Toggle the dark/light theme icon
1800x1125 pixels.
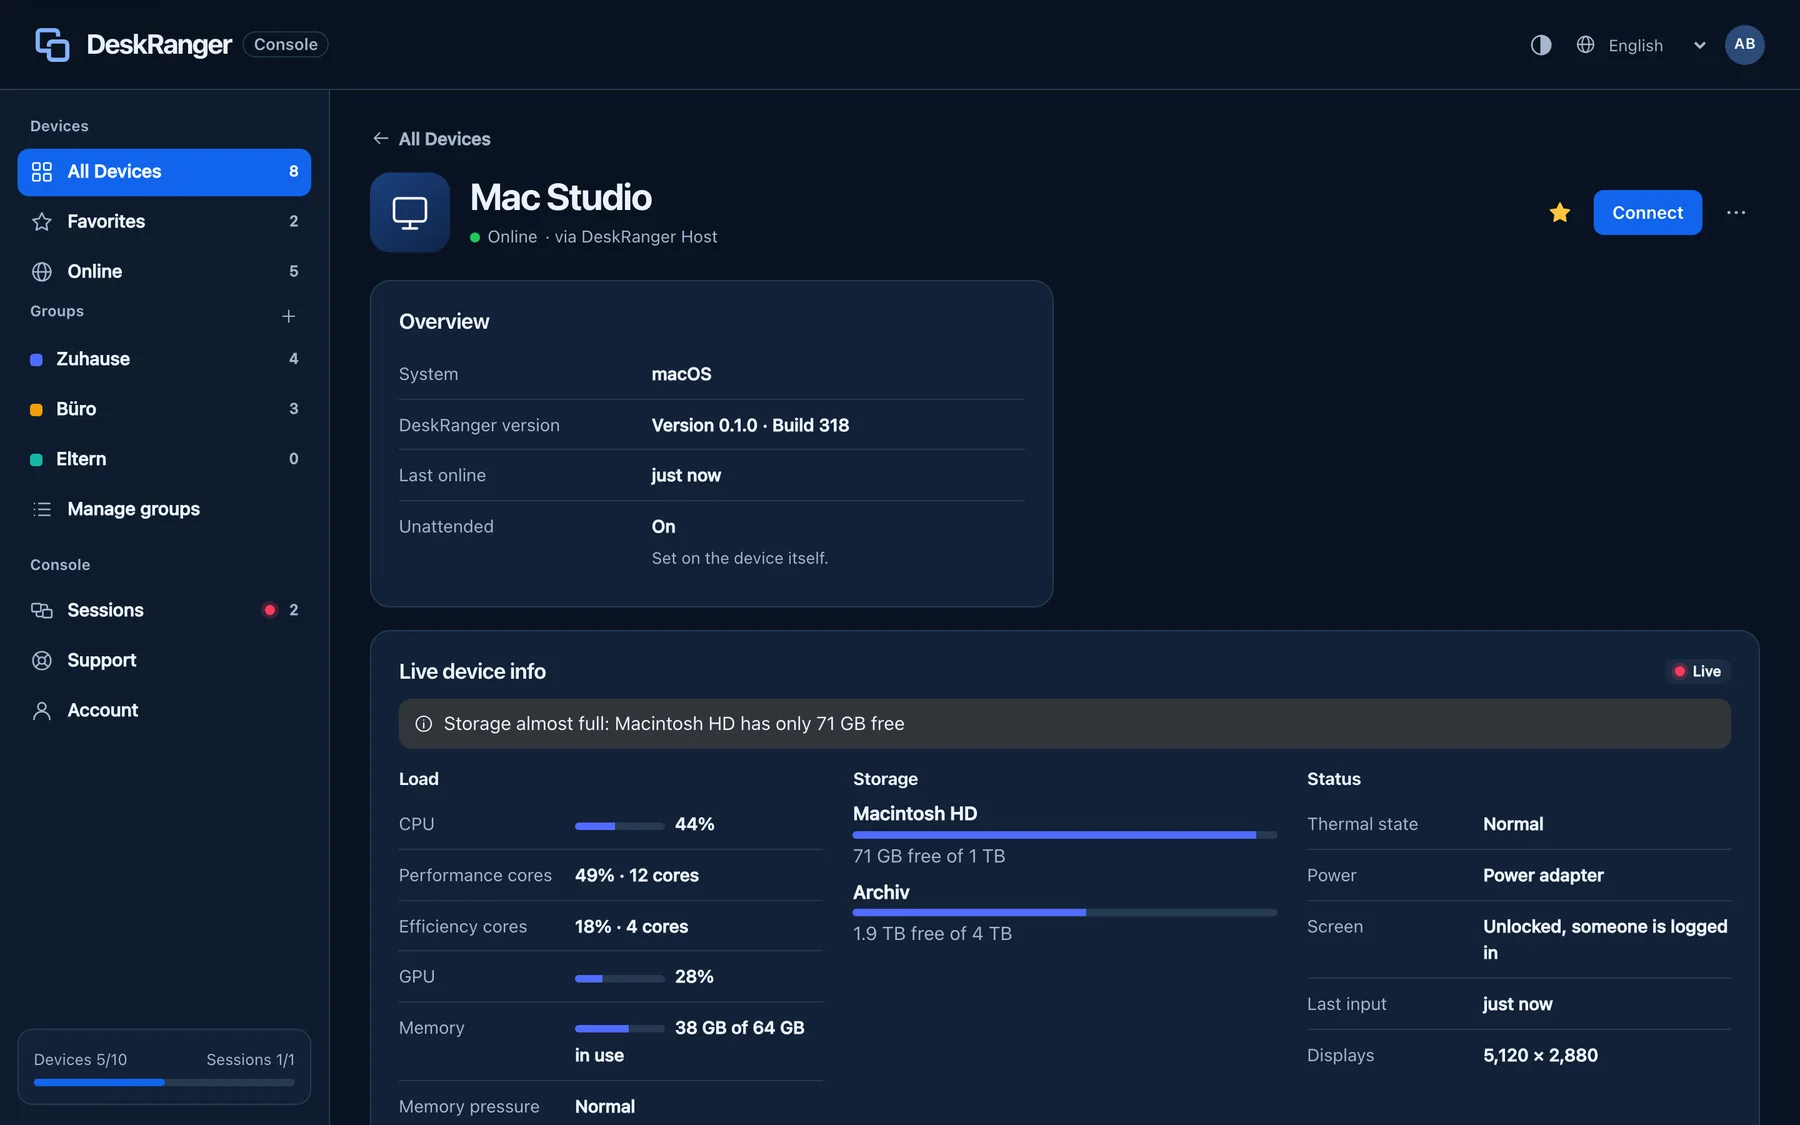coord(1541,45)
